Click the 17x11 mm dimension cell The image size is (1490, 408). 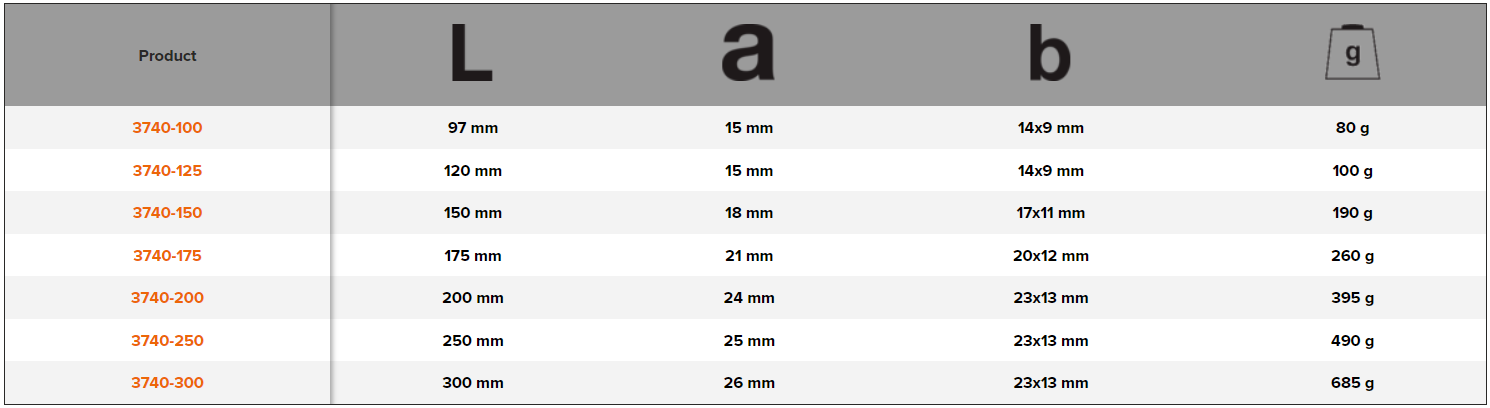1050,213
